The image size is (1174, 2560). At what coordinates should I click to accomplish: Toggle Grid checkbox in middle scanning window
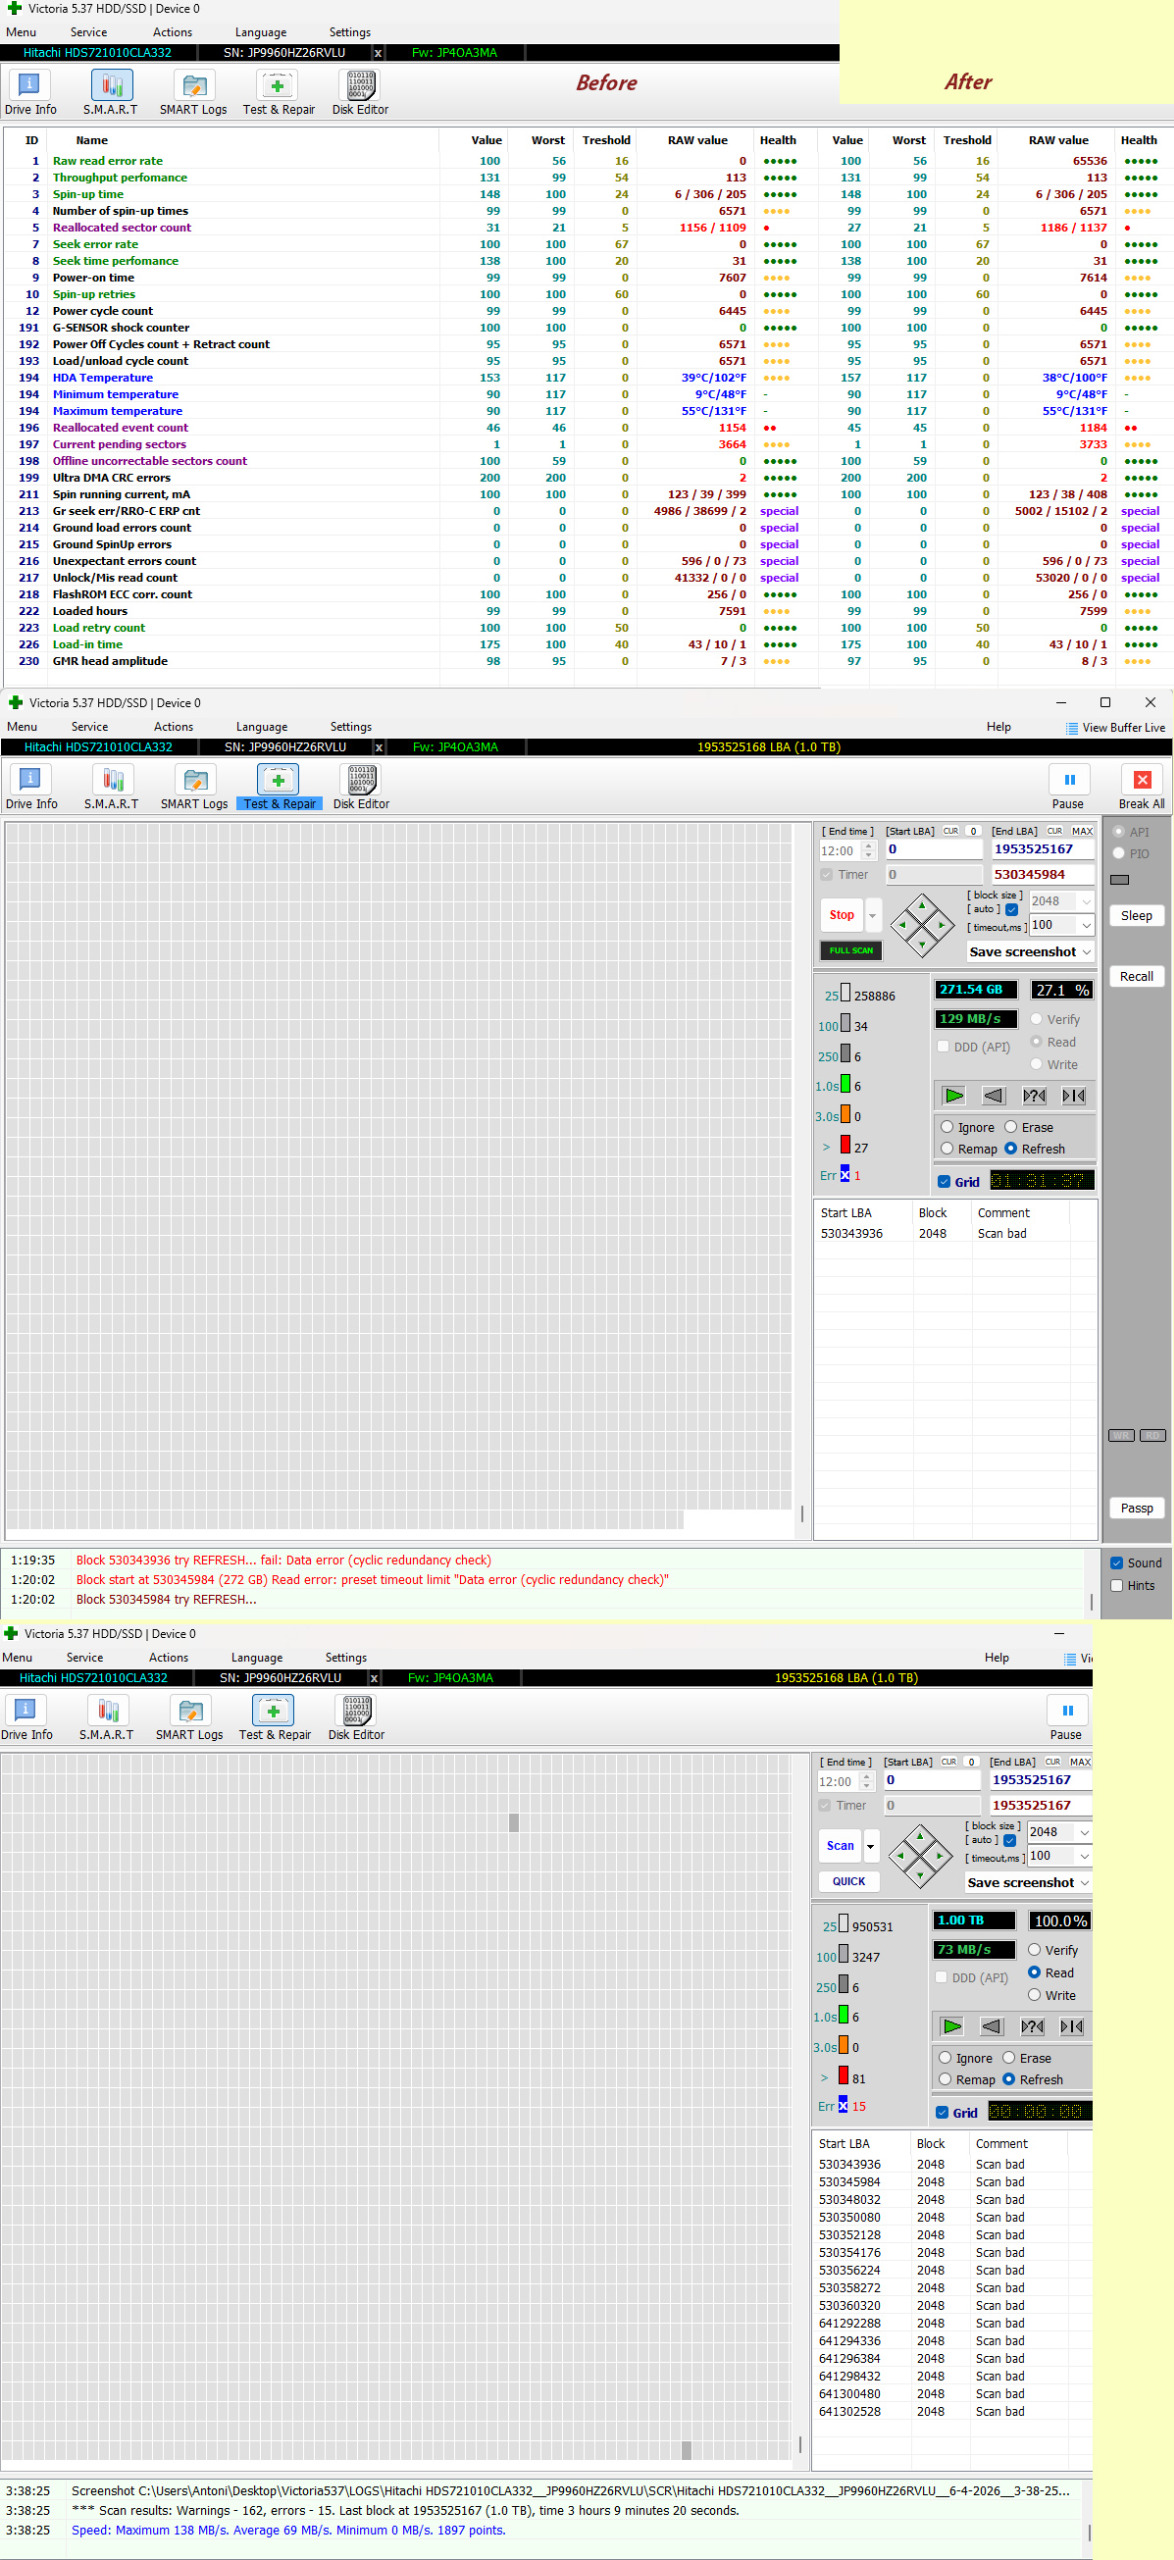[x=944, y=1181]
